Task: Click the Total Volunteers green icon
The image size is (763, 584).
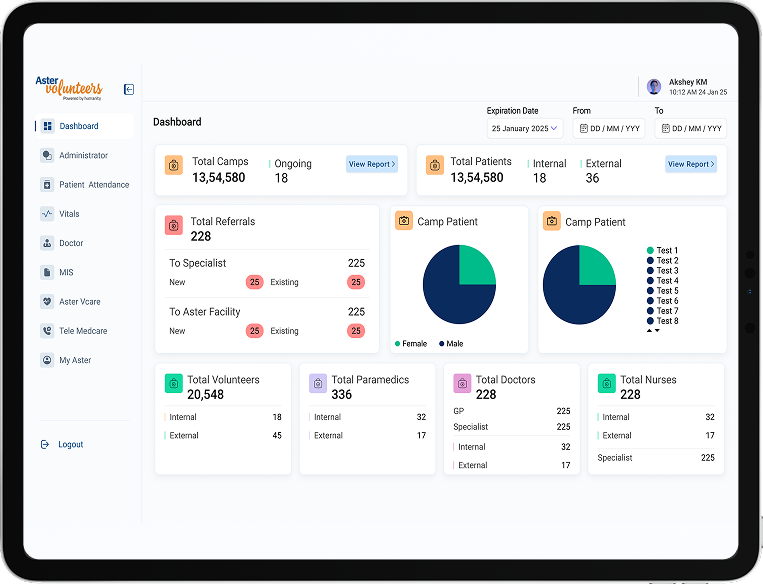Action: (x=174, y=384)
